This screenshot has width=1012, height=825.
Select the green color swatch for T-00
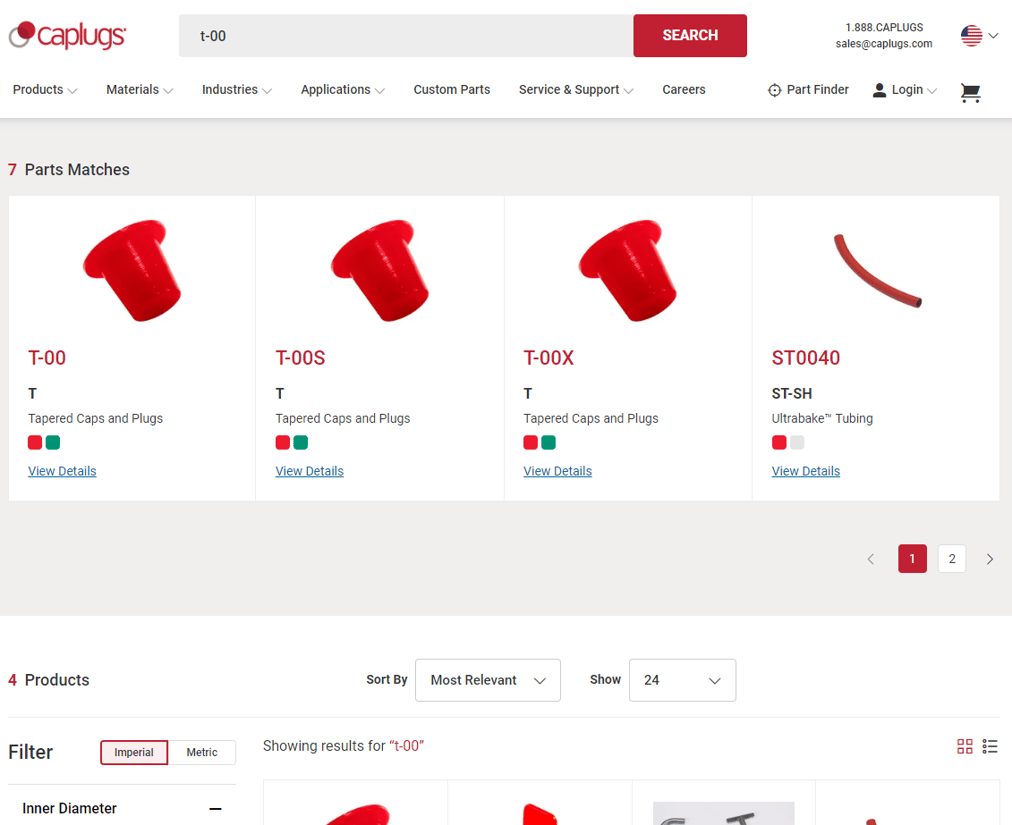53,443
